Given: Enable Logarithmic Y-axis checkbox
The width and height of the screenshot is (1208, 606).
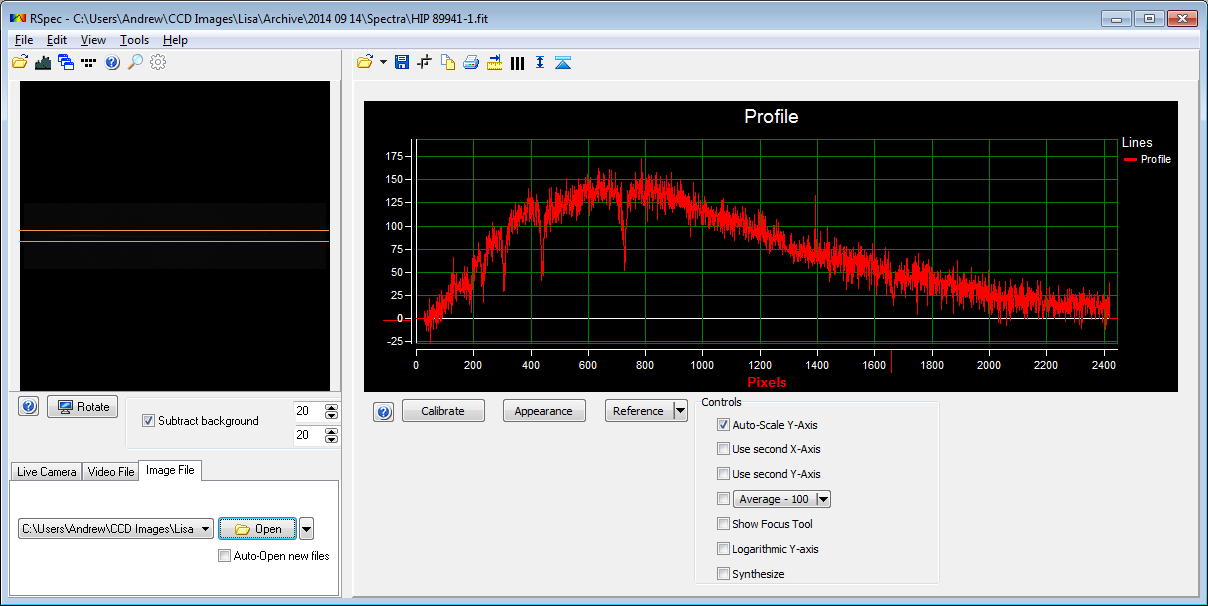Looking at the screenshot, I should pos(723,549).
